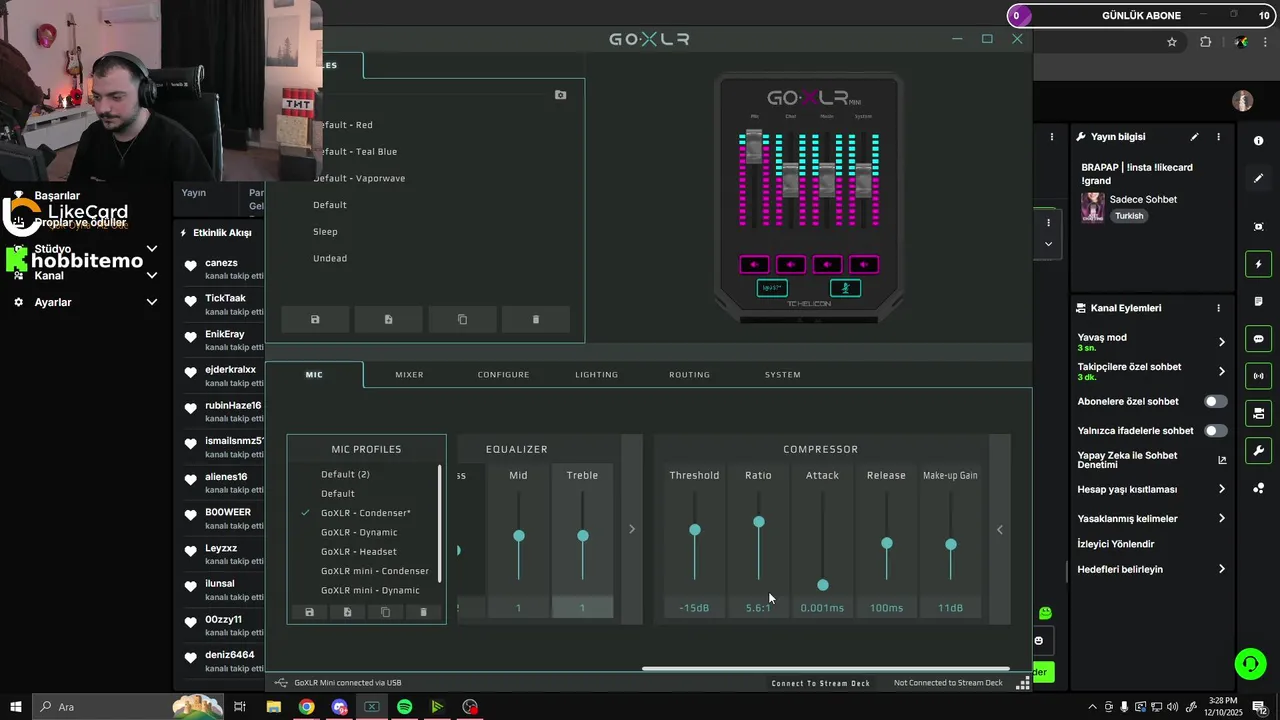The image size is (1280, 720).
Task: Click the horizontal scrollbar under mic settings
Action: click(826, 669)
